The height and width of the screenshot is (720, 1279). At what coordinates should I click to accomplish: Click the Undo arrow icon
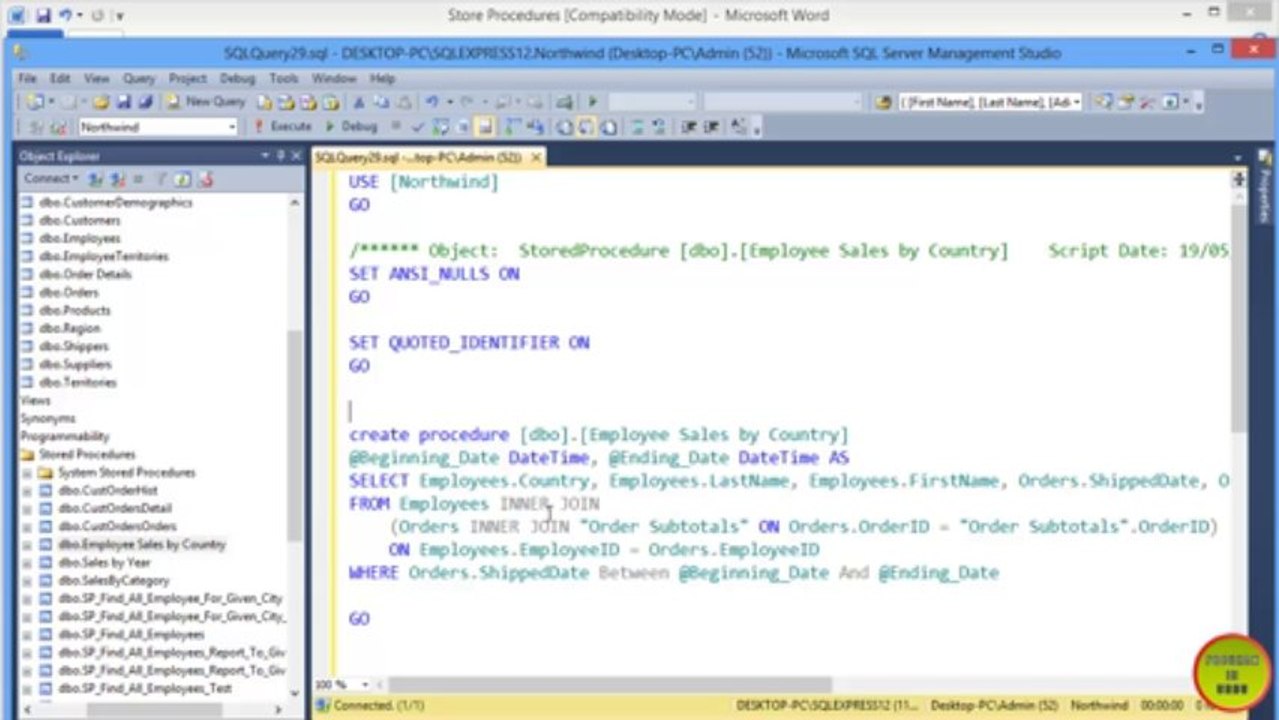(x=432, y=102)
